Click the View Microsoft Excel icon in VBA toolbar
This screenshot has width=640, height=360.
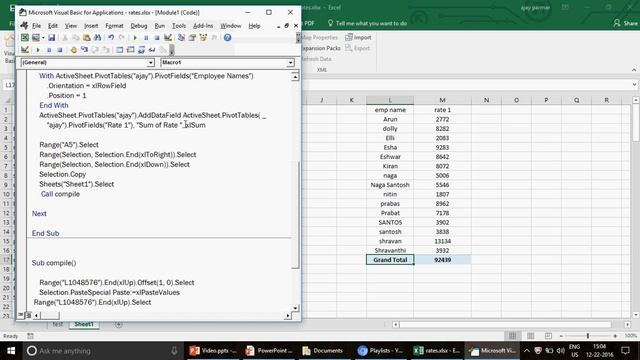(x=25, y=38)
